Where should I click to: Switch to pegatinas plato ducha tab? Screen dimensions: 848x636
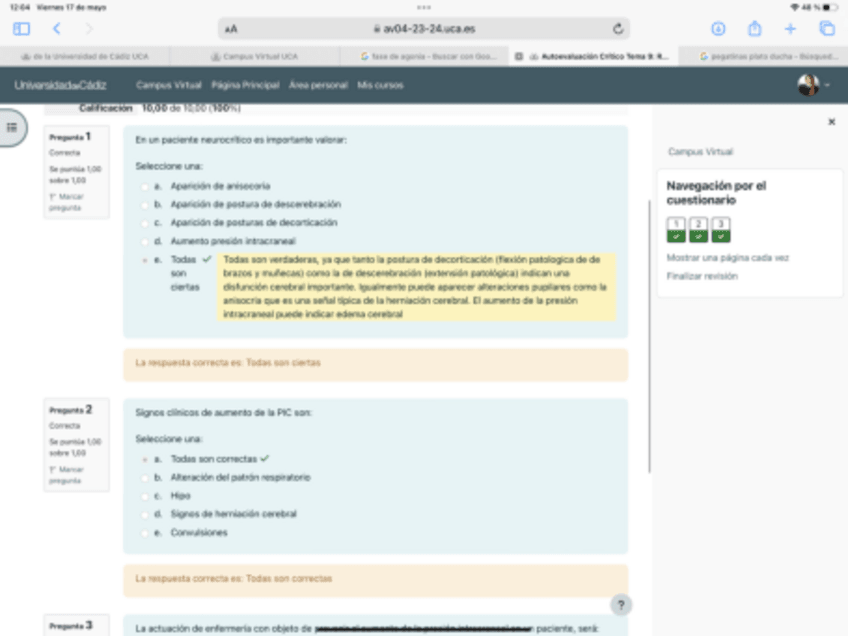[x=763, y=56]
